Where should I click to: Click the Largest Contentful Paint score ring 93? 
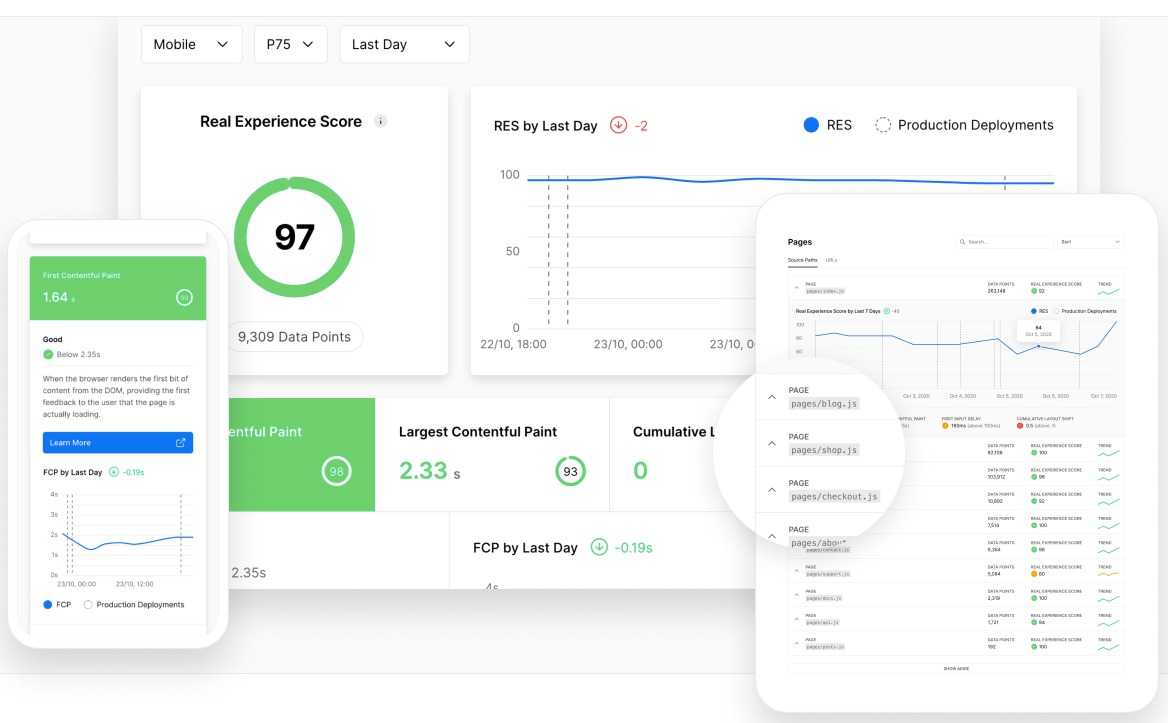click(570, 471)
